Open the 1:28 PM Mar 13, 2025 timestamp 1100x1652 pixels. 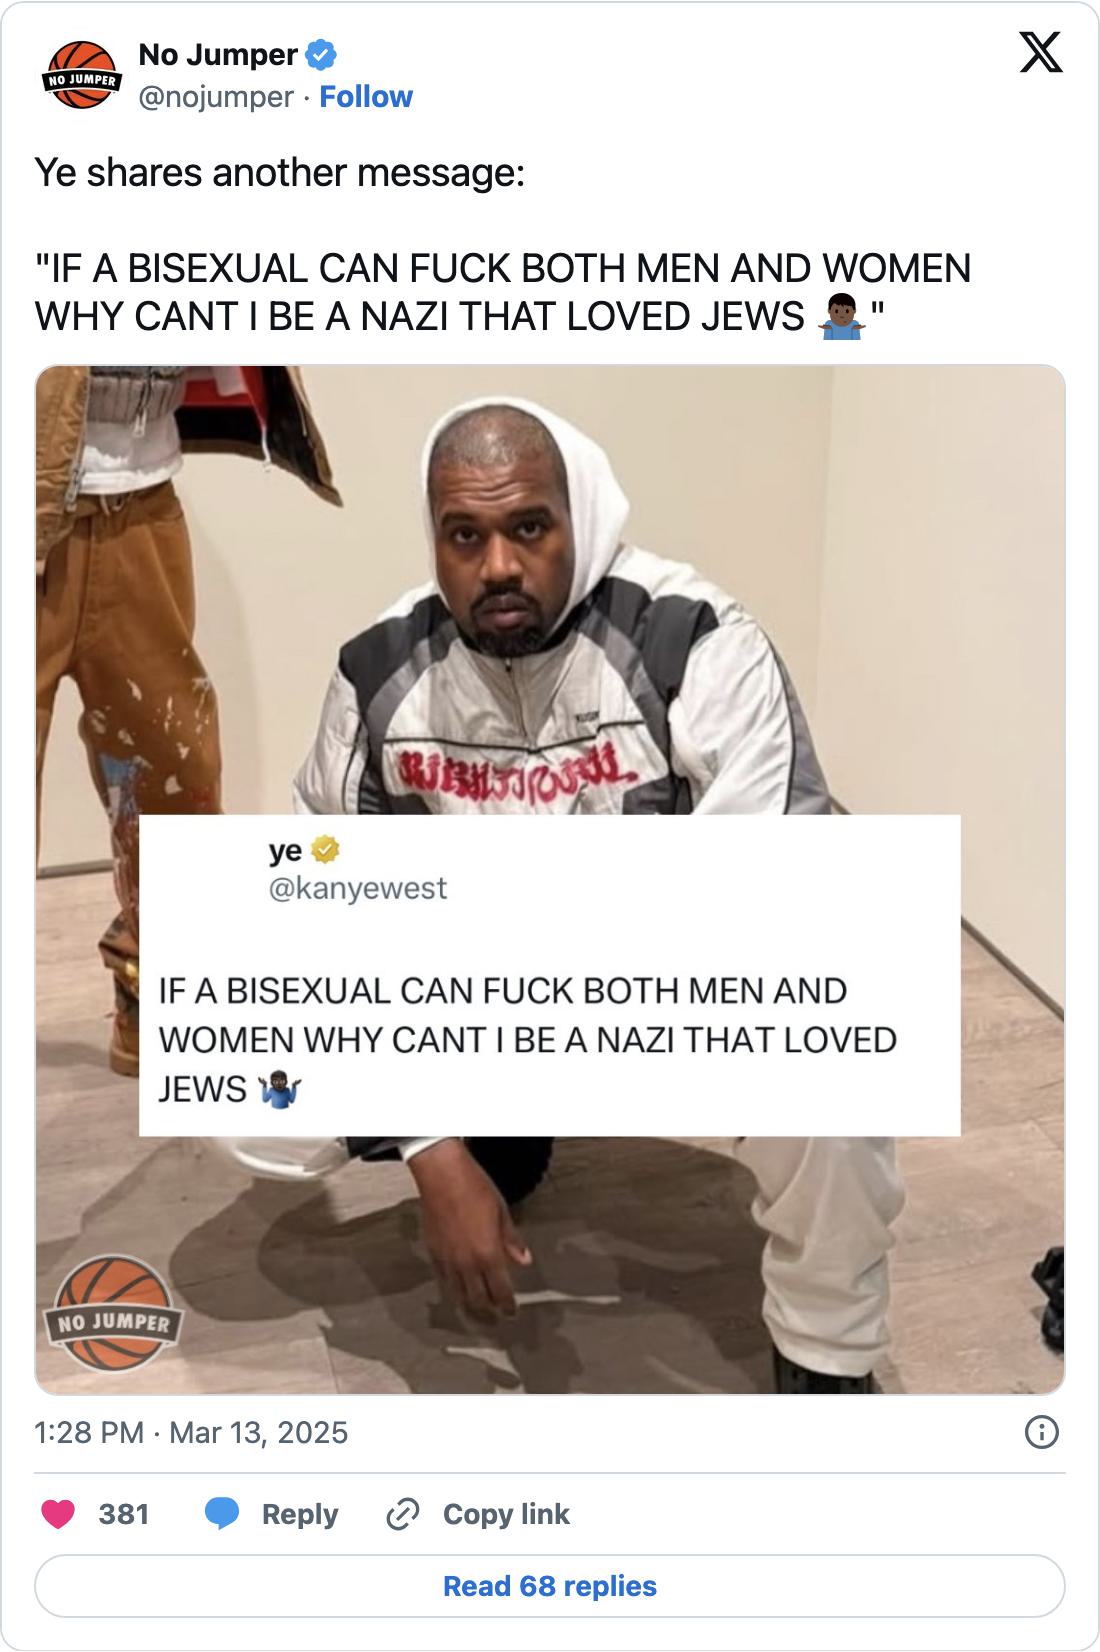(x=191, y=1432)
